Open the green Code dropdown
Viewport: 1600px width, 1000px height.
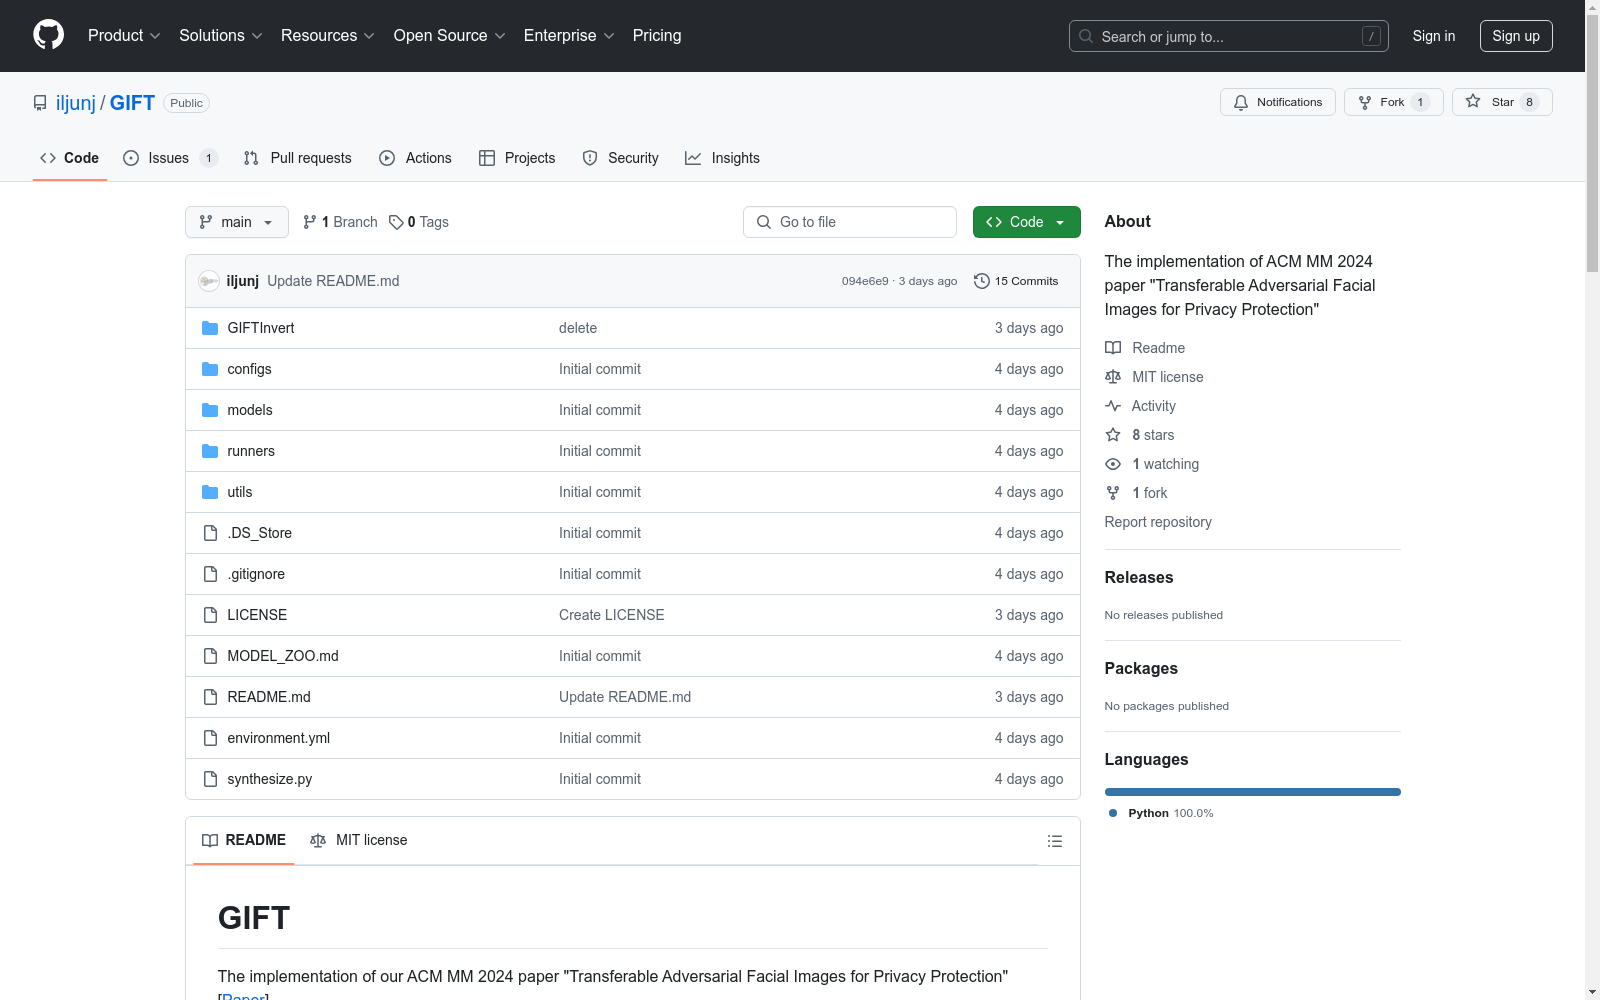[1026, 222]
